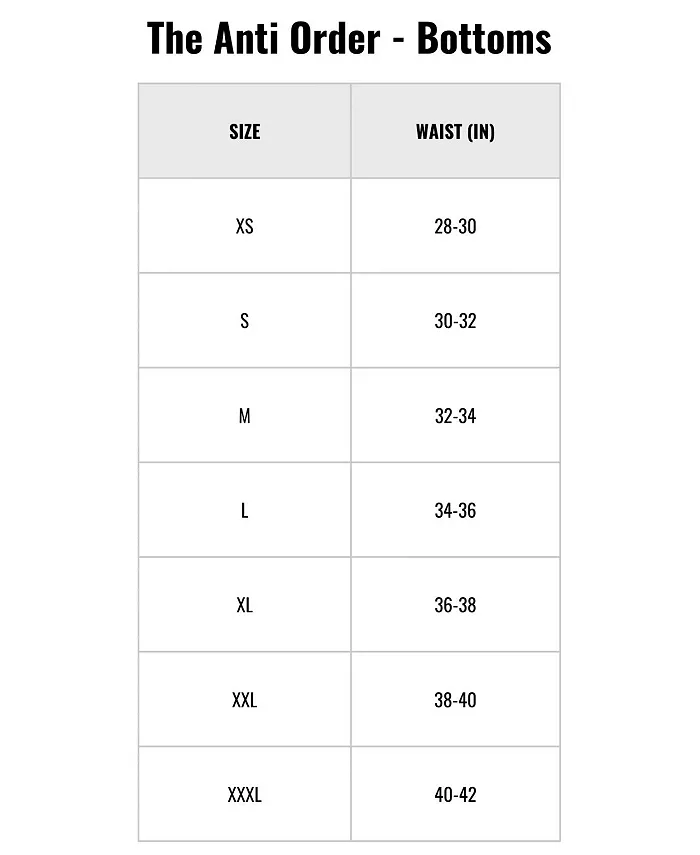
Task: Click the 40-42 waist measurement
Action: 455,795
